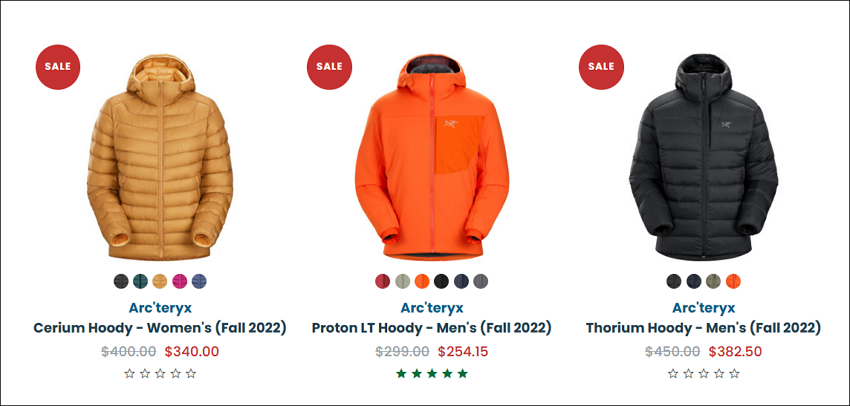Open the yellow Cerium Hoody jacket image

coord(160,157)
